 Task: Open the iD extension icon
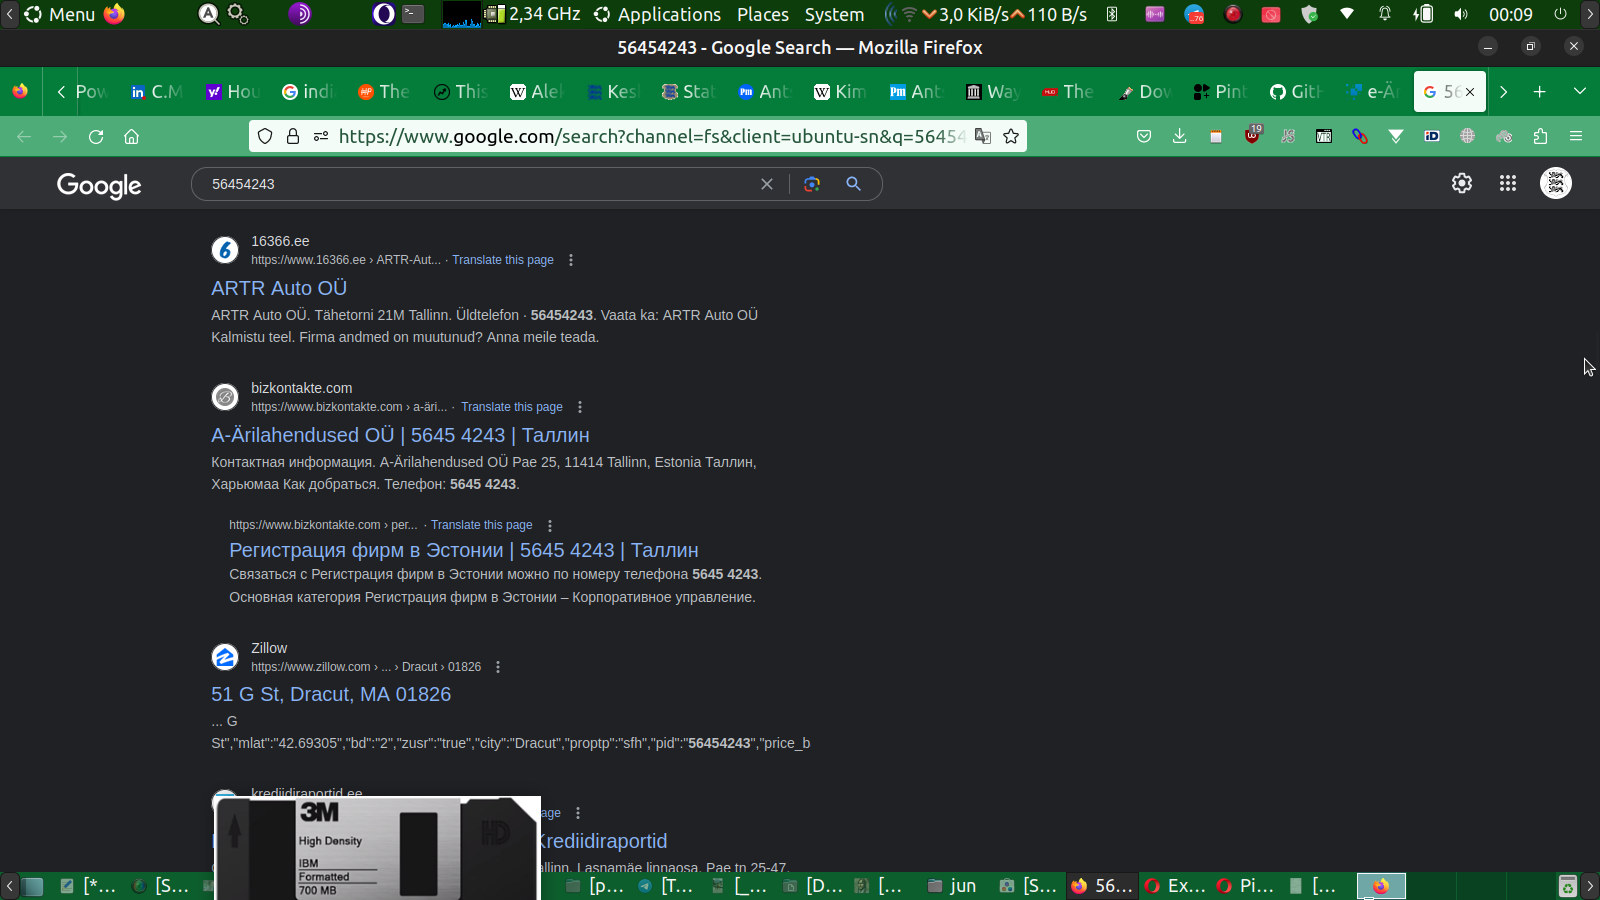(1432, 136)
